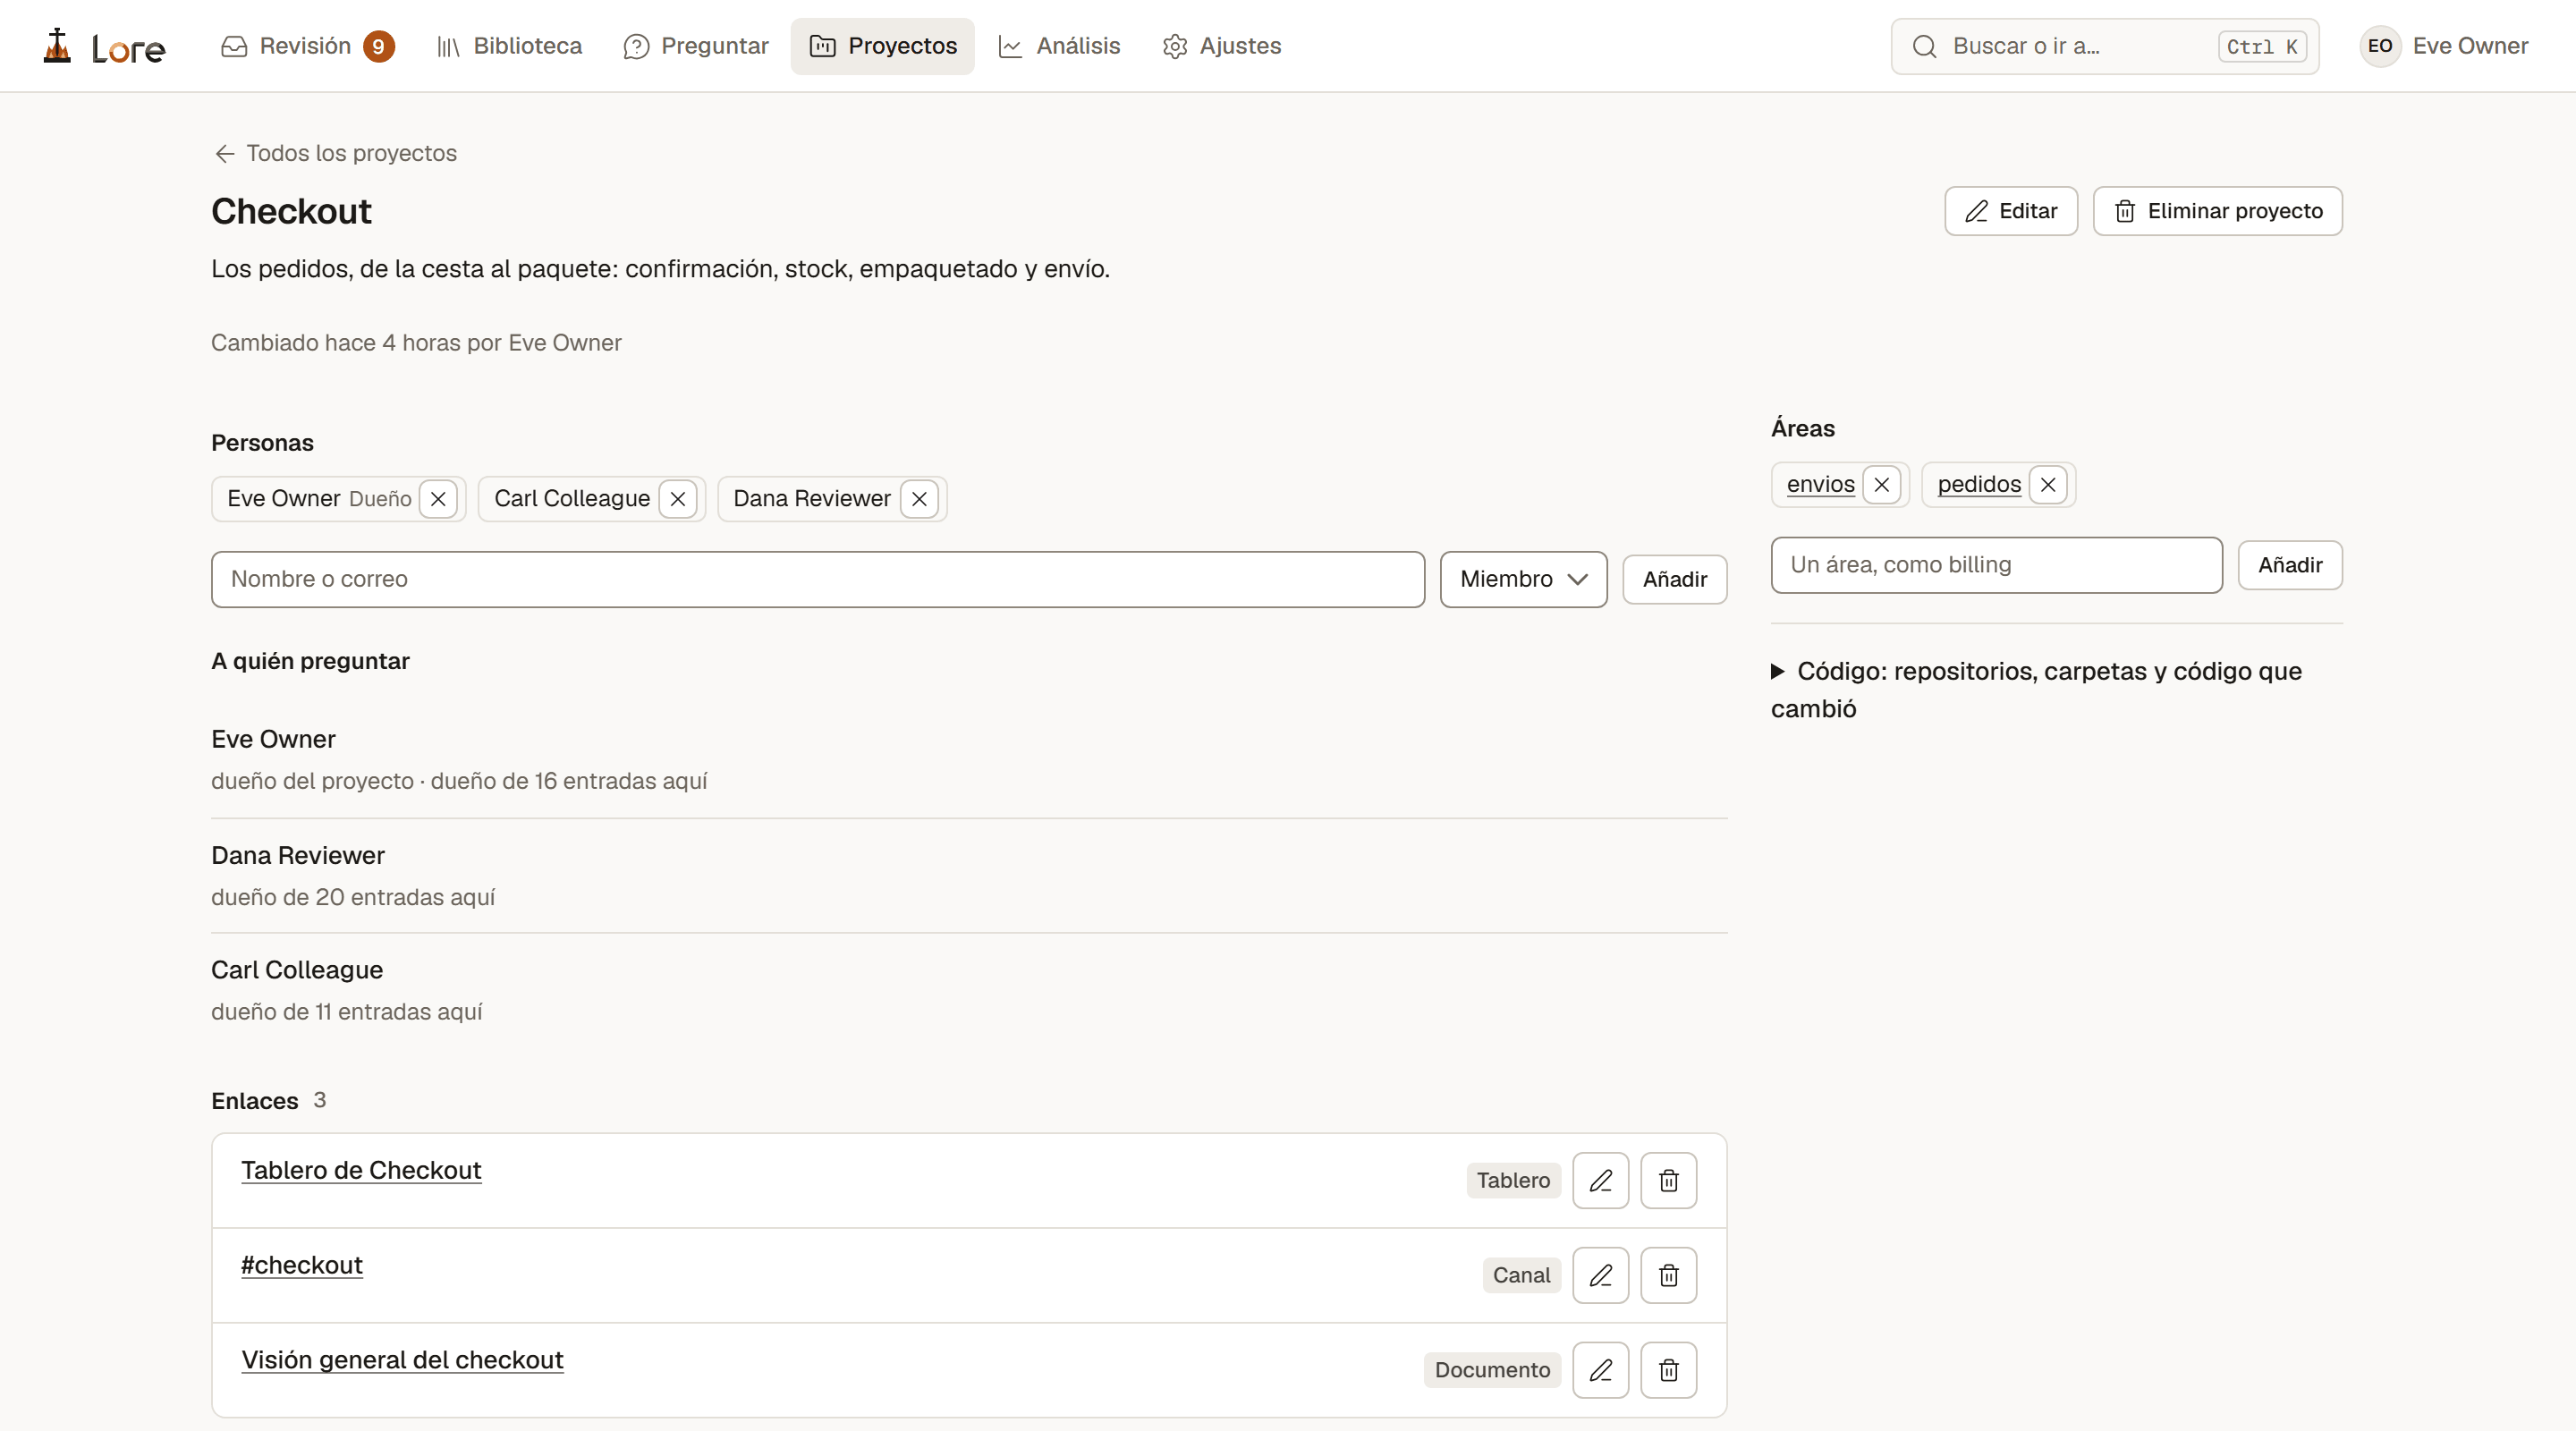Open the Miembro role dropdown
The width and height of the screenshot is (2576, 1431).
(1523, 579)
